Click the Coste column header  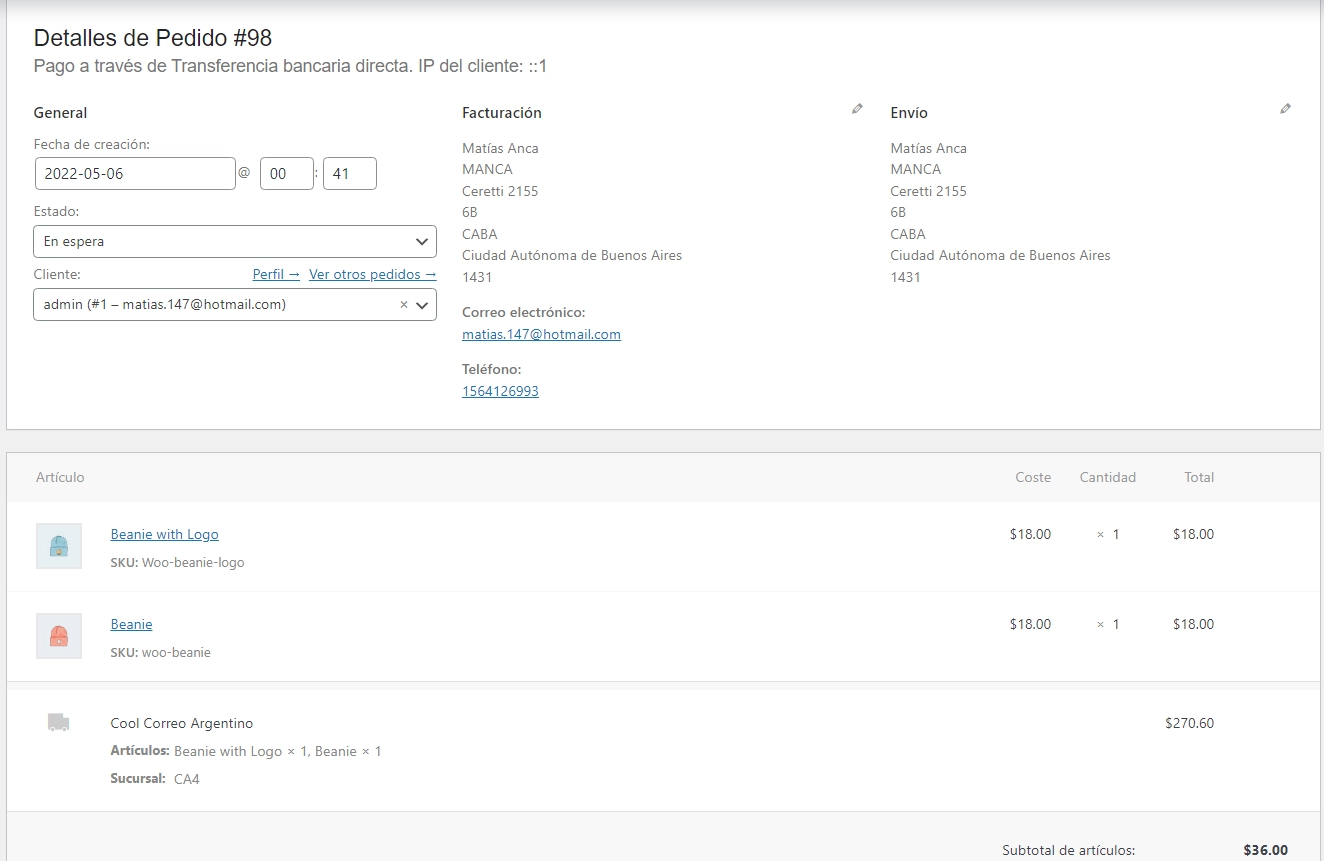(x=1033, y=477)
